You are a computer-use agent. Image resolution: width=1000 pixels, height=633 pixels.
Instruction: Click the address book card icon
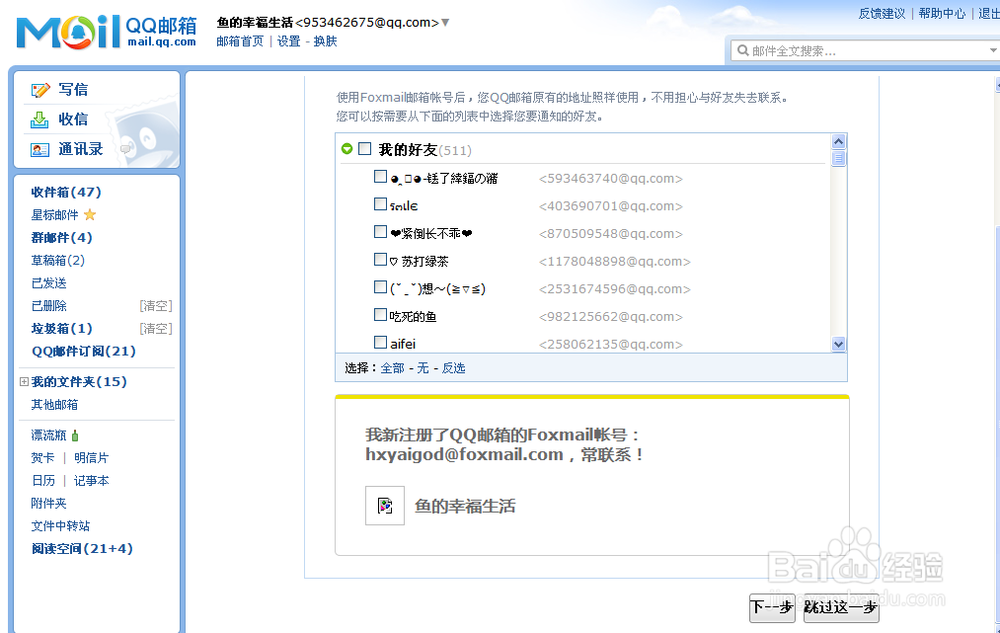tap(40, 150)
